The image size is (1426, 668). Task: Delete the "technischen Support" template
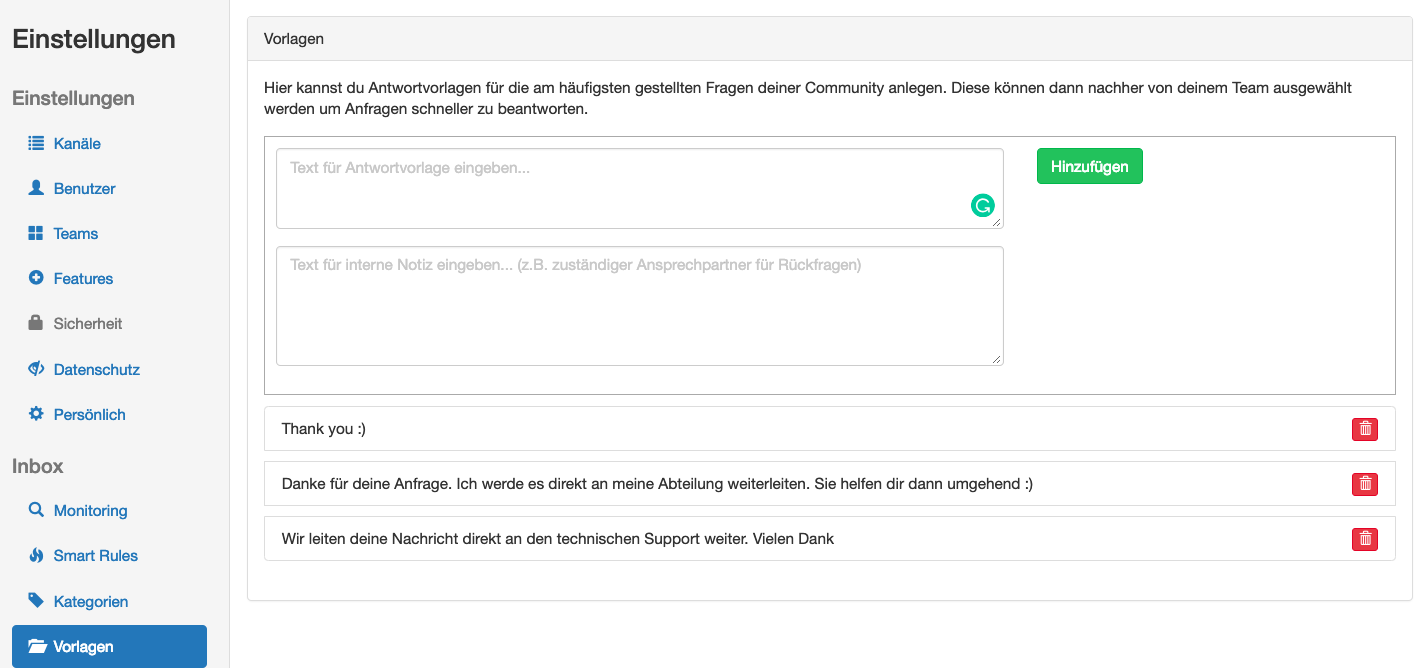coord(1364,539)
